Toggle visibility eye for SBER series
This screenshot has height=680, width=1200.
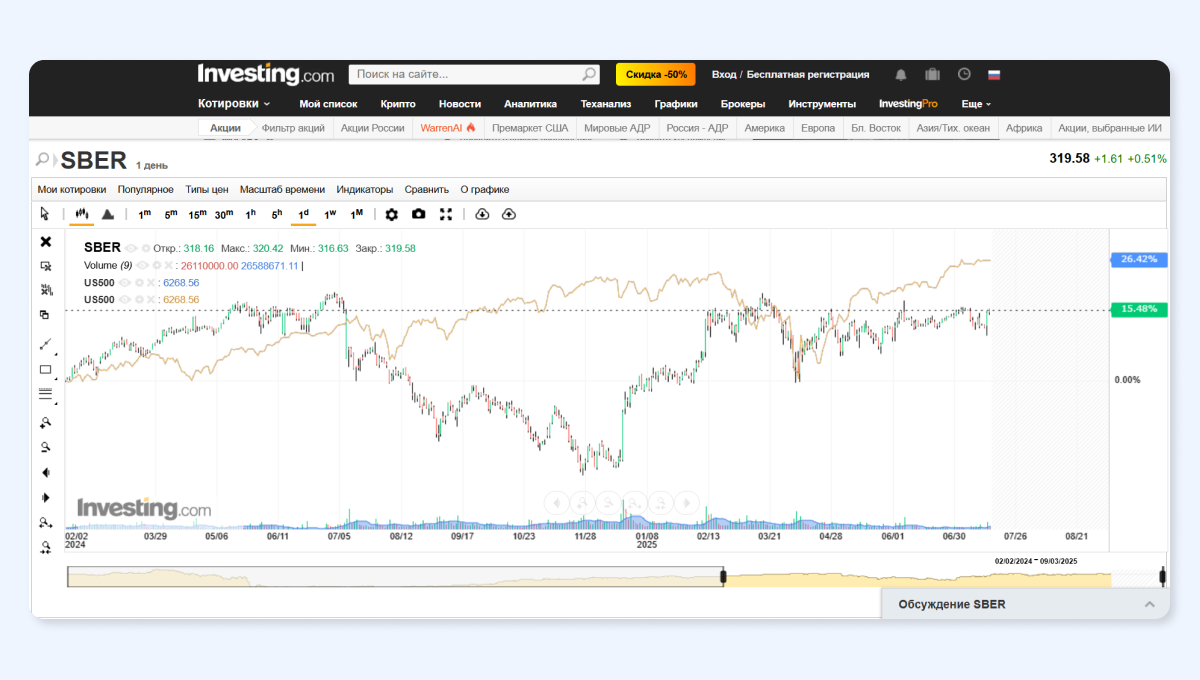tap(131, 248)
